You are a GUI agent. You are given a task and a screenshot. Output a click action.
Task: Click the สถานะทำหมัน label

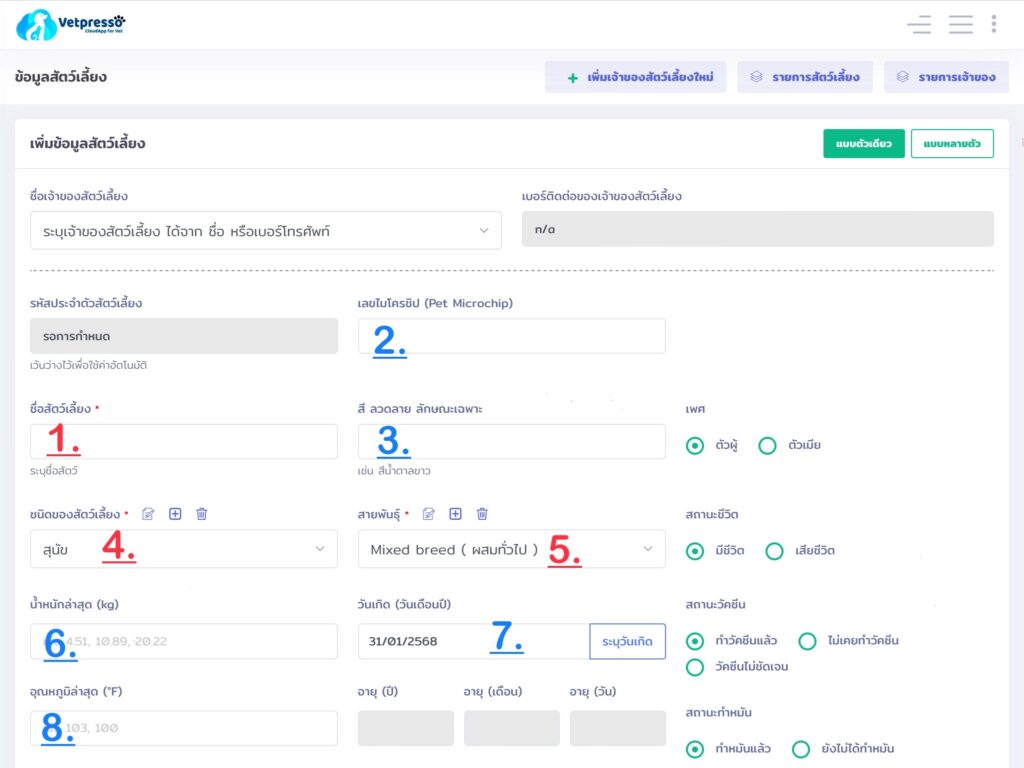[718, 712]
